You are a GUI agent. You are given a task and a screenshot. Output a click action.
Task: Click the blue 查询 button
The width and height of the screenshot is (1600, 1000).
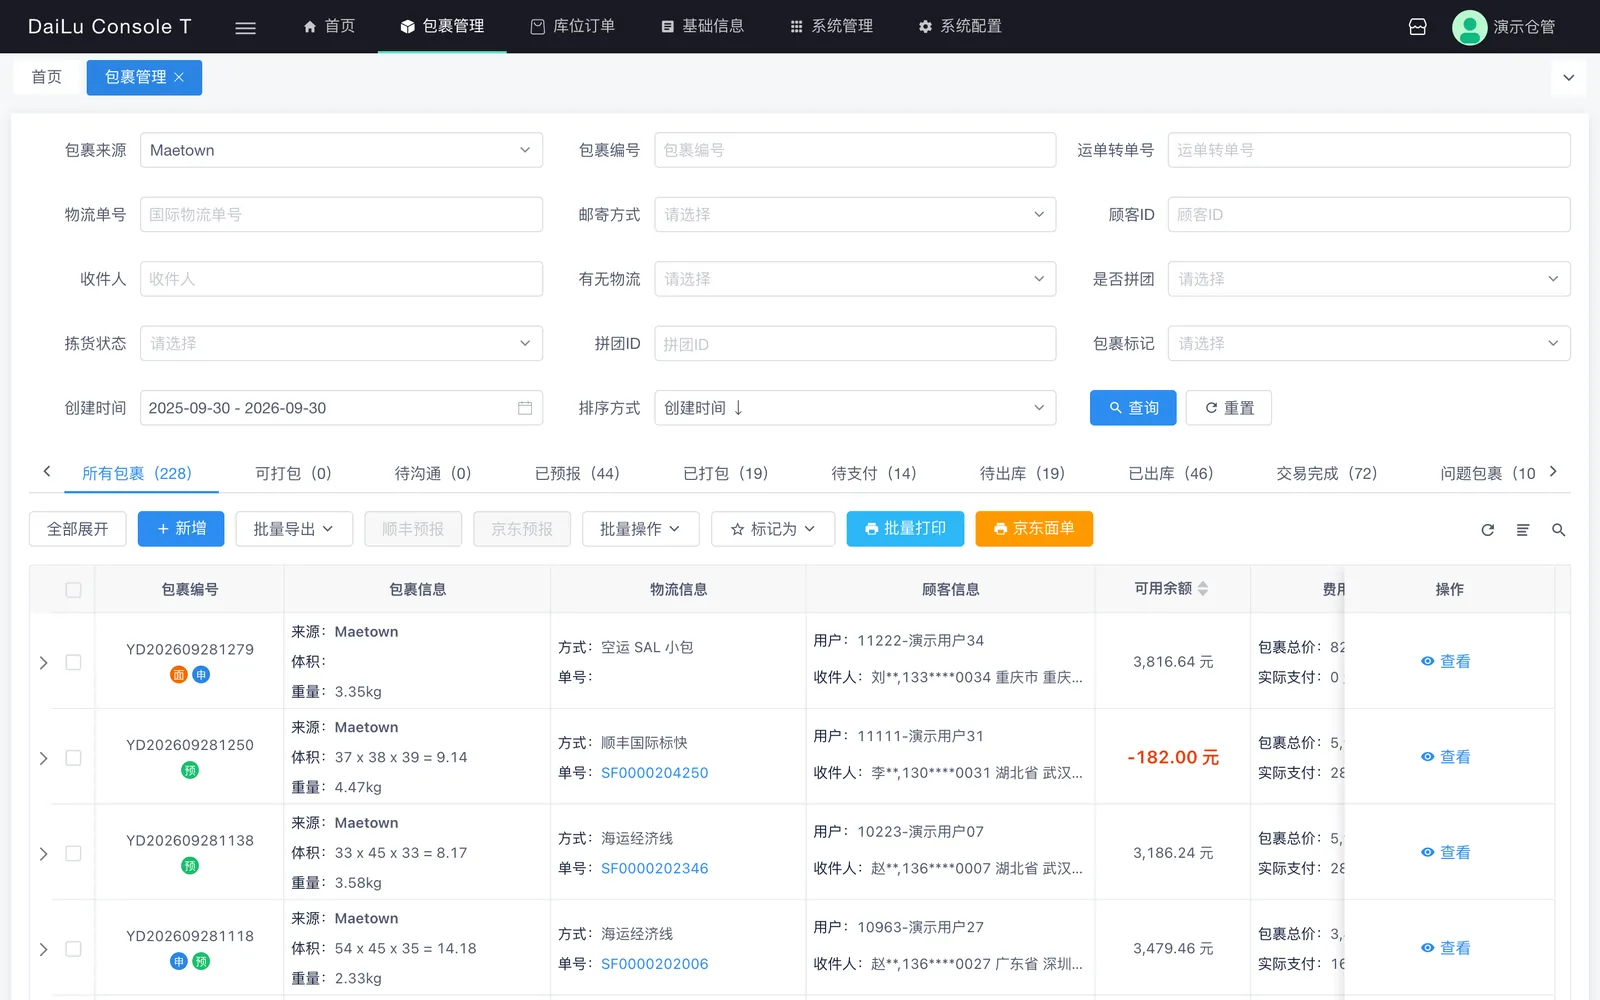click(1133, 408)
